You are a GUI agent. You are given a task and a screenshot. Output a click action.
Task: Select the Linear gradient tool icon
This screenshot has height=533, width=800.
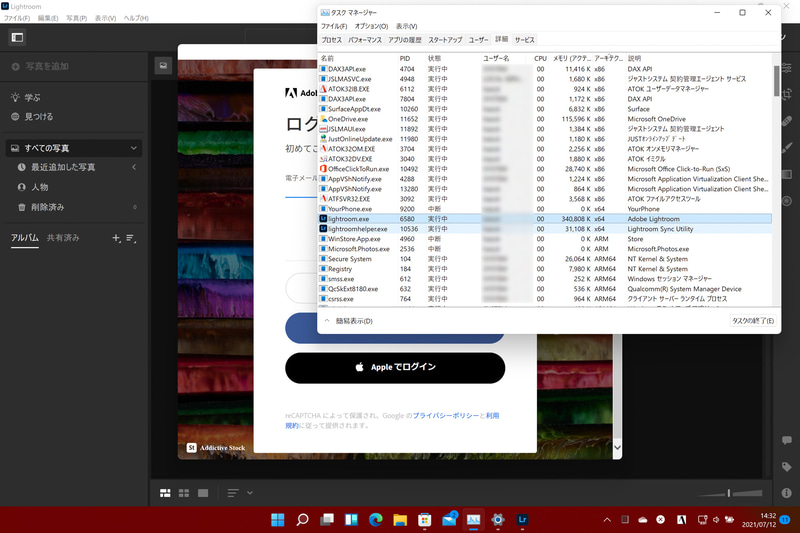(787, 174)
